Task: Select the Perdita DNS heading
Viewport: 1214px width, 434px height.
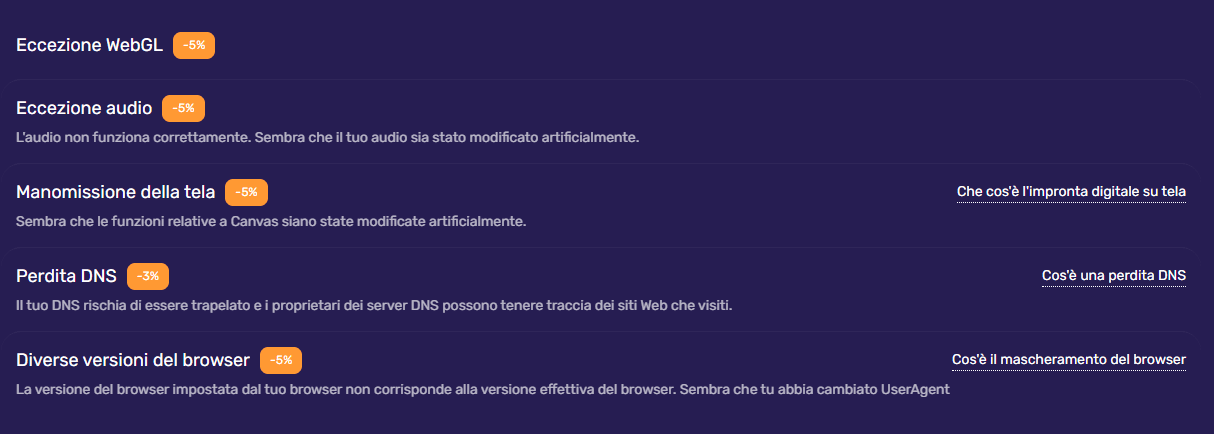Action: click(66, 275)
